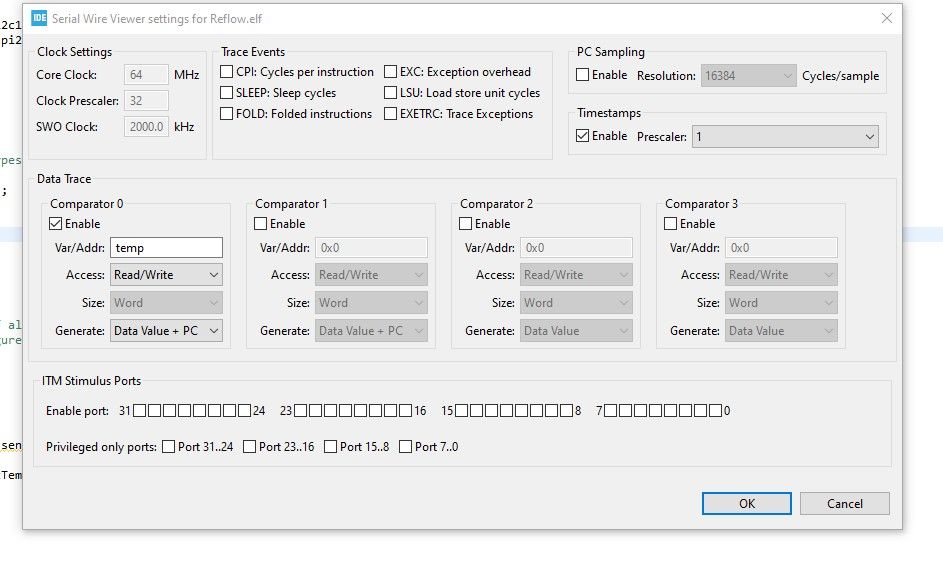The width and height of the screenshot is (943, 564).
Task: Enable PC Sampling checkbox
Action: click(583, 75)
